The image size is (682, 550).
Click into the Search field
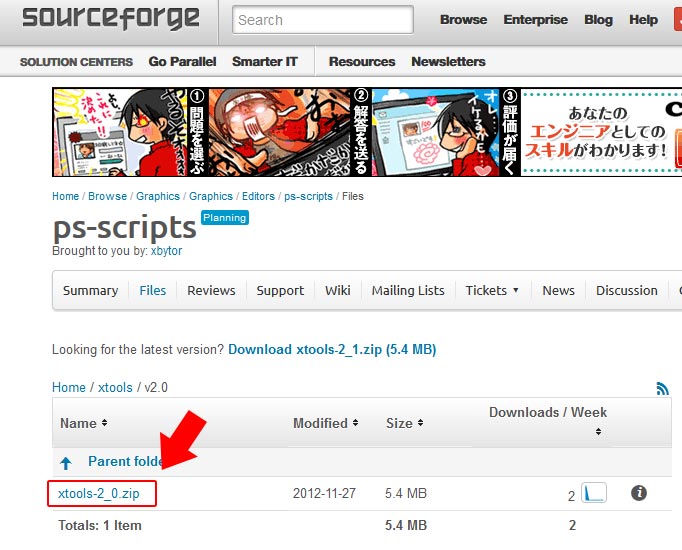click(323, 20)
